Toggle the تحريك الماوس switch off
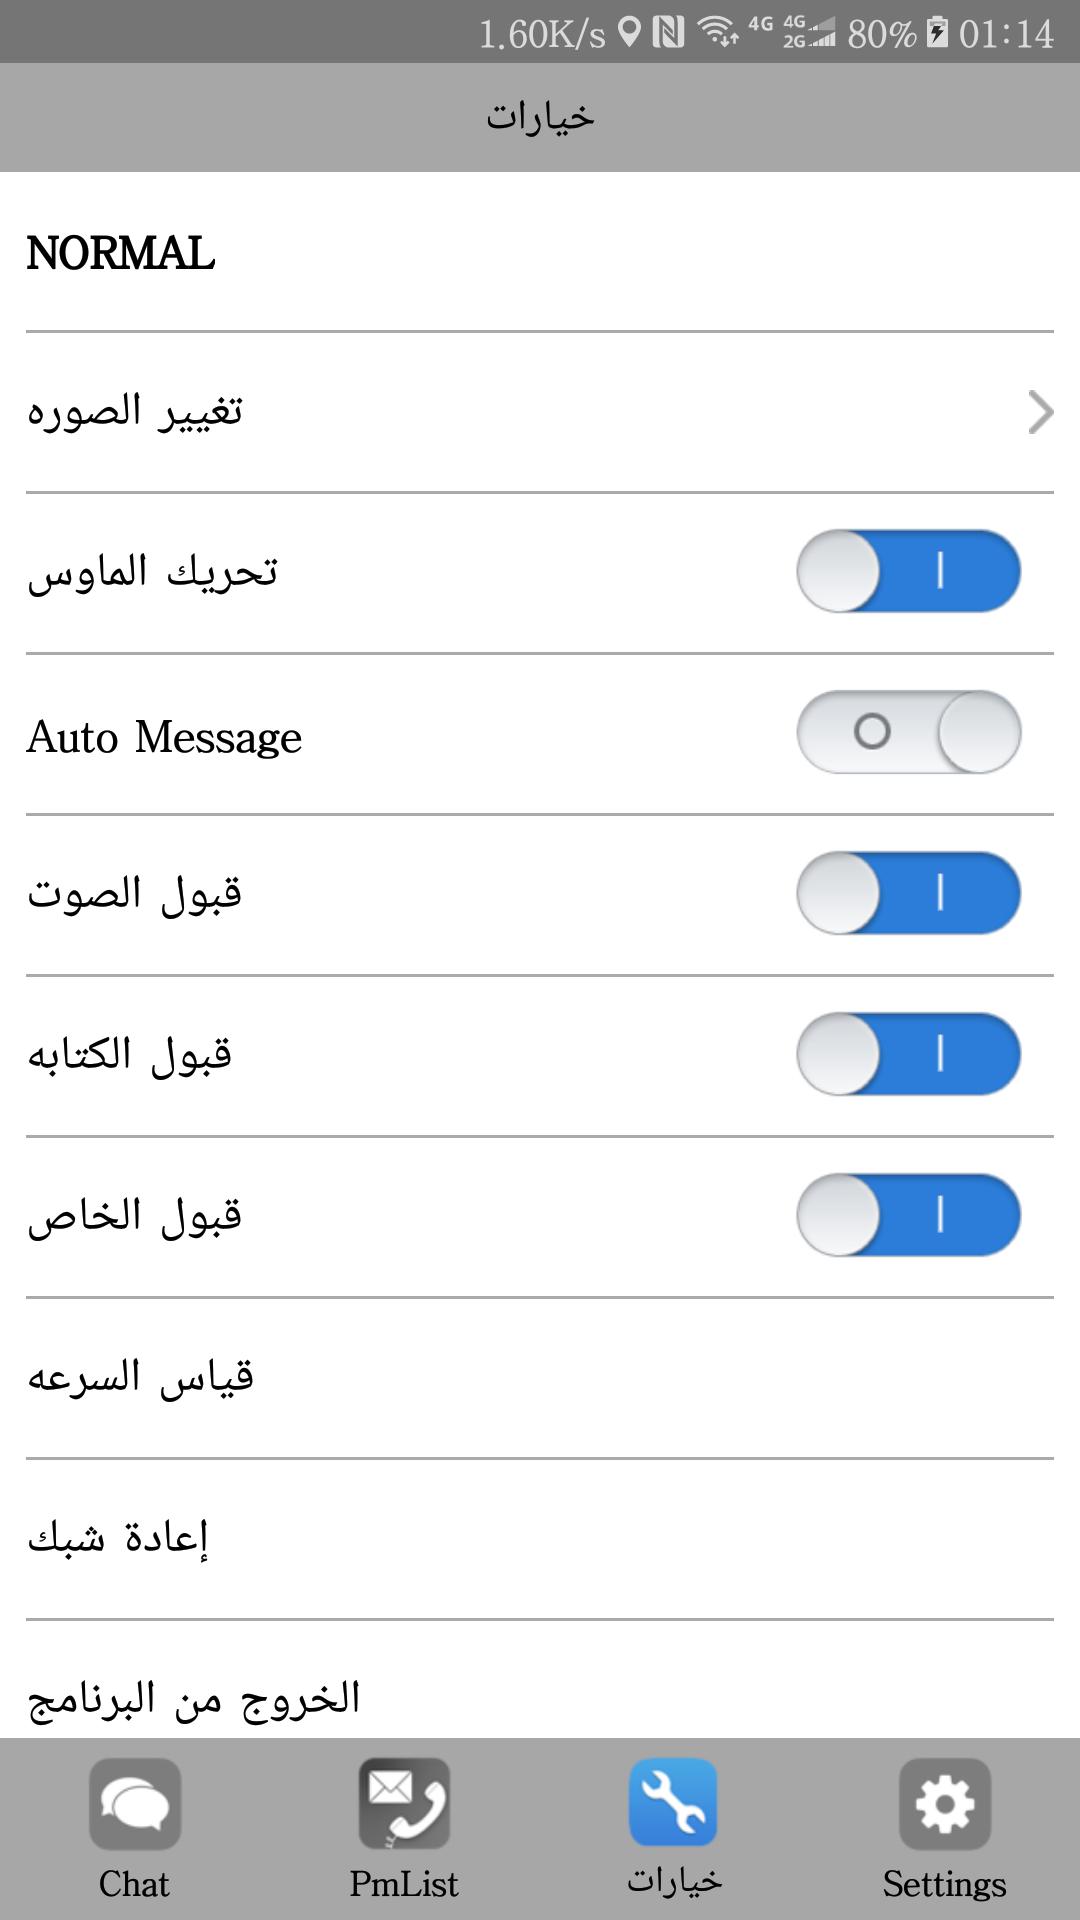Screen dimensions: 1080x1920 click(x=908, y=571)
